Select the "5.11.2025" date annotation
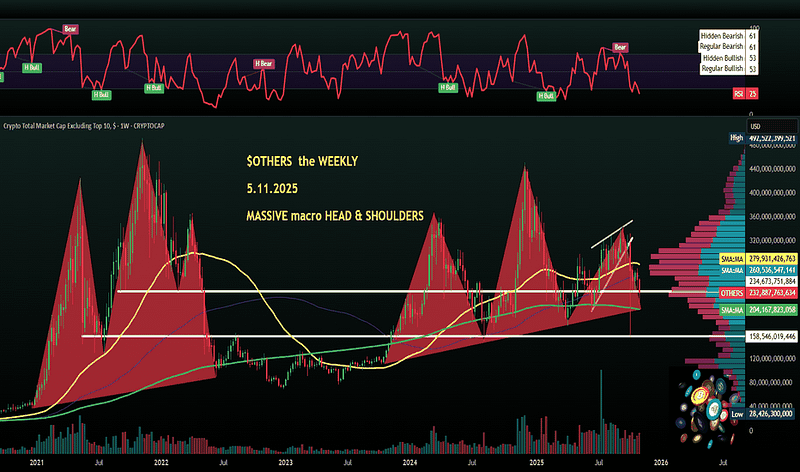The height and width of the screenshot is (472, 800). (272, 189)
